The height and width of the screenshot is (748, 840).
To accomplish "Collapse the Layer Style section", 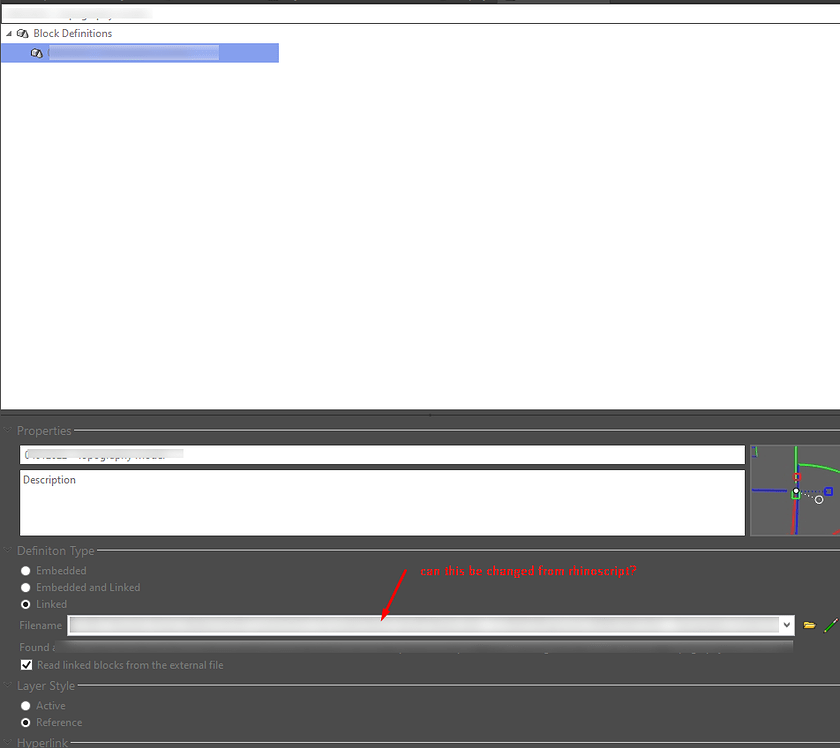I will coord(8,685).
